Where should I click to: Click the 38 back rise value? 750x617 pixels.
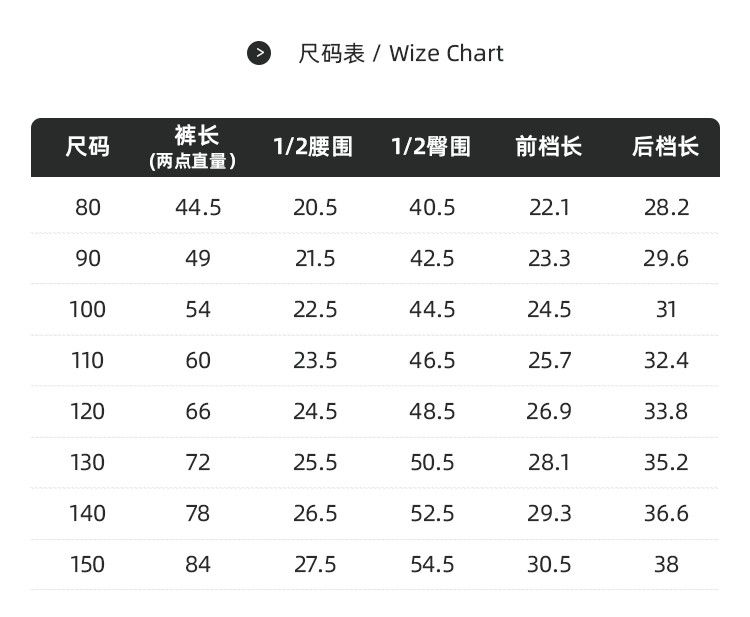[666, 564]
